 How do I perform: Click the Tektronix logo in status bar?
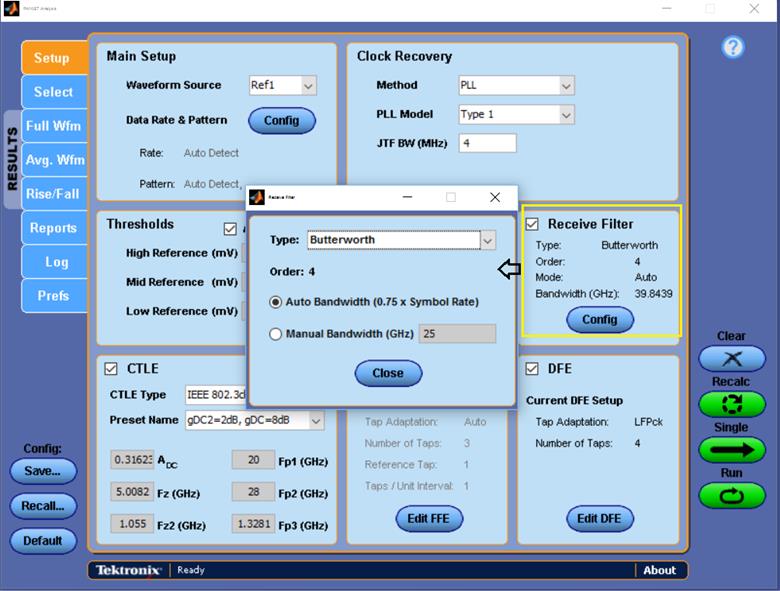[128, 570]
